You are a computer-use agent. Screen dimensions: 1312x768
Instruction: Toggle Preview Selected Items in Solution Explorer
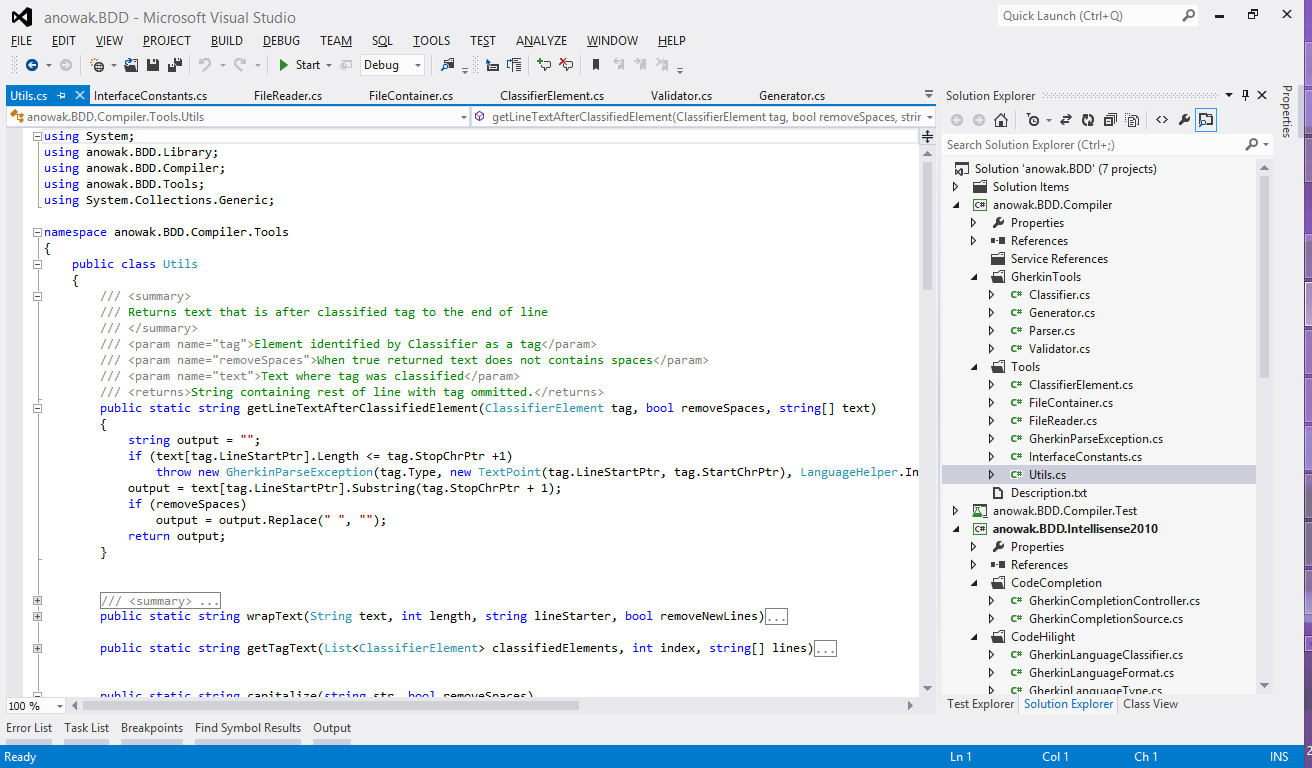click(x=1206, y=120)
